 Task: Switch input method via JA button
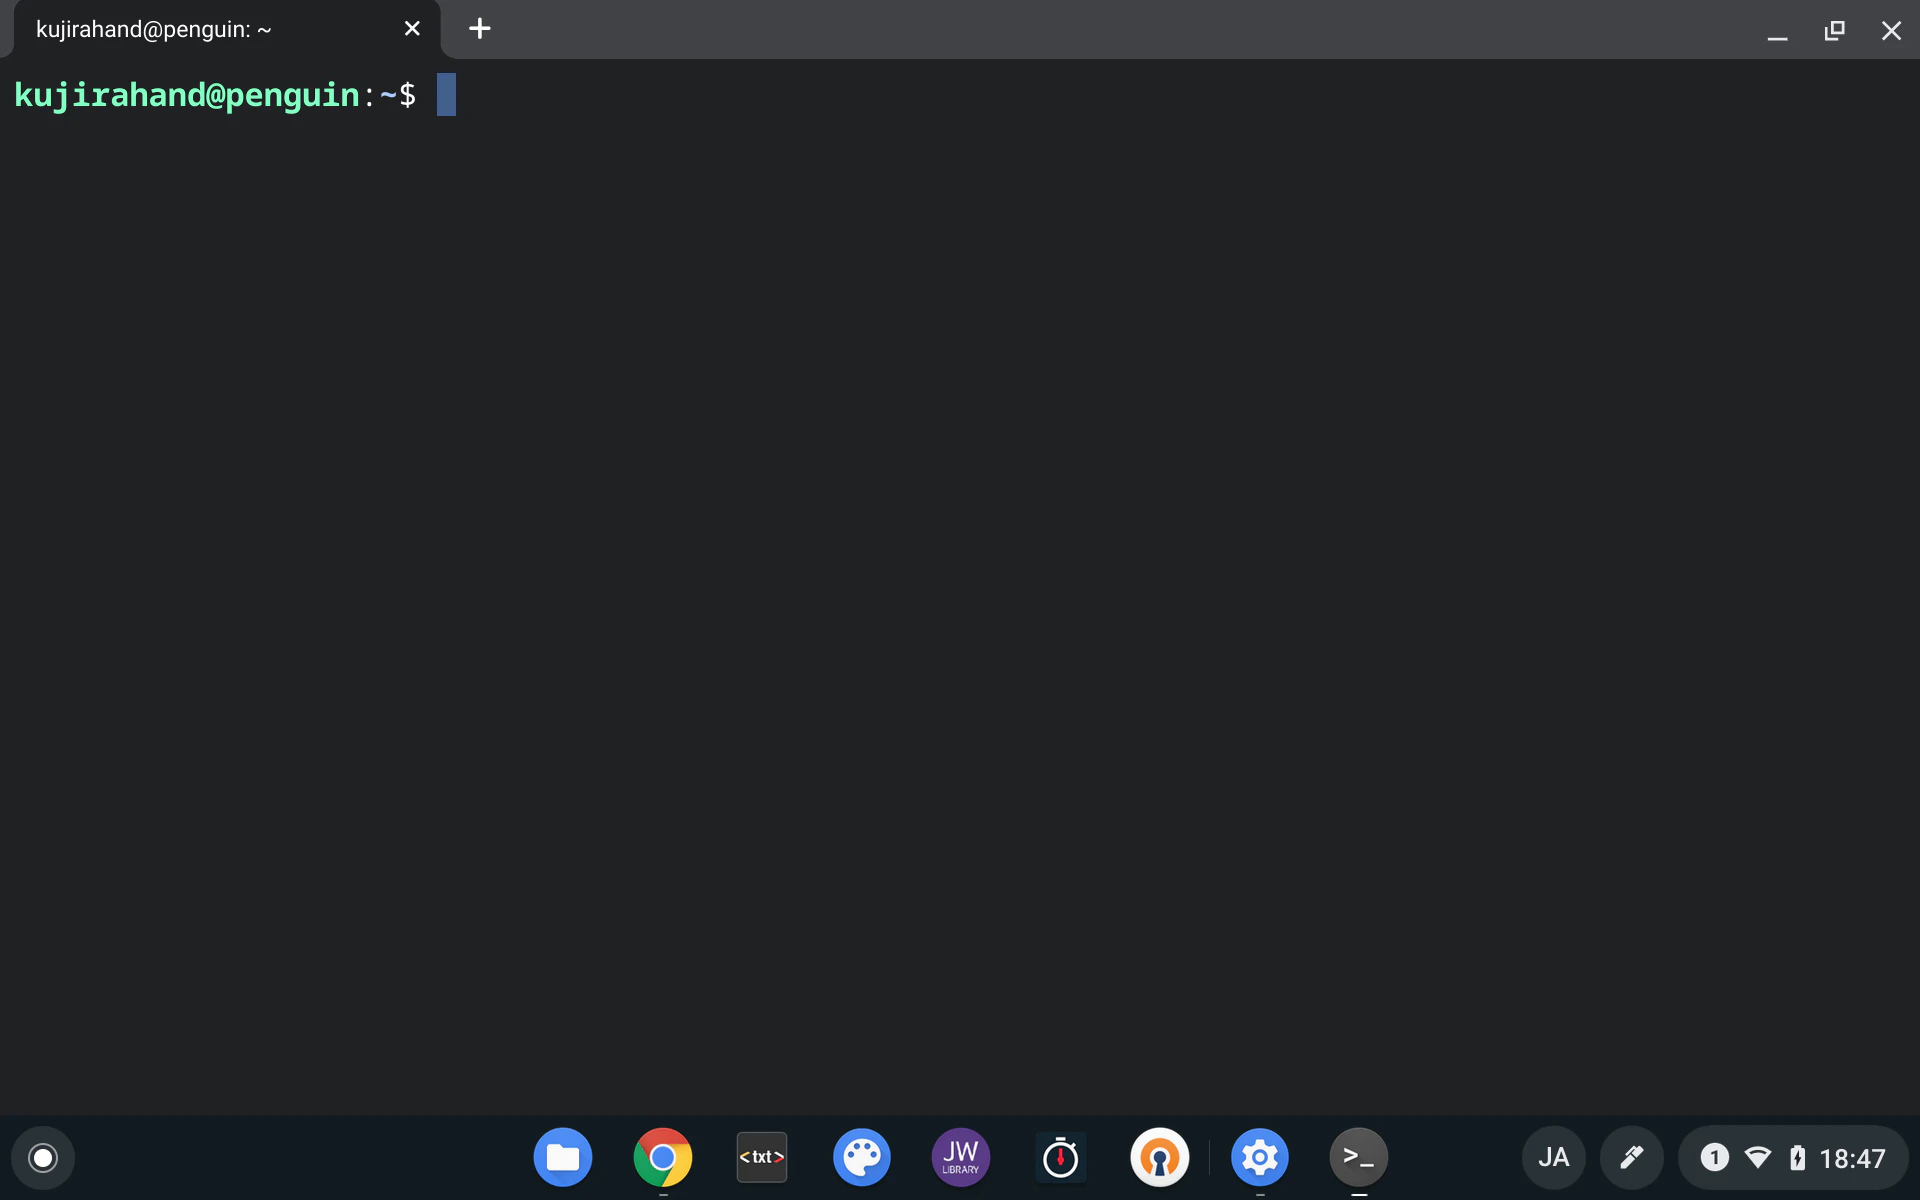click(x=1553, y=1158)
